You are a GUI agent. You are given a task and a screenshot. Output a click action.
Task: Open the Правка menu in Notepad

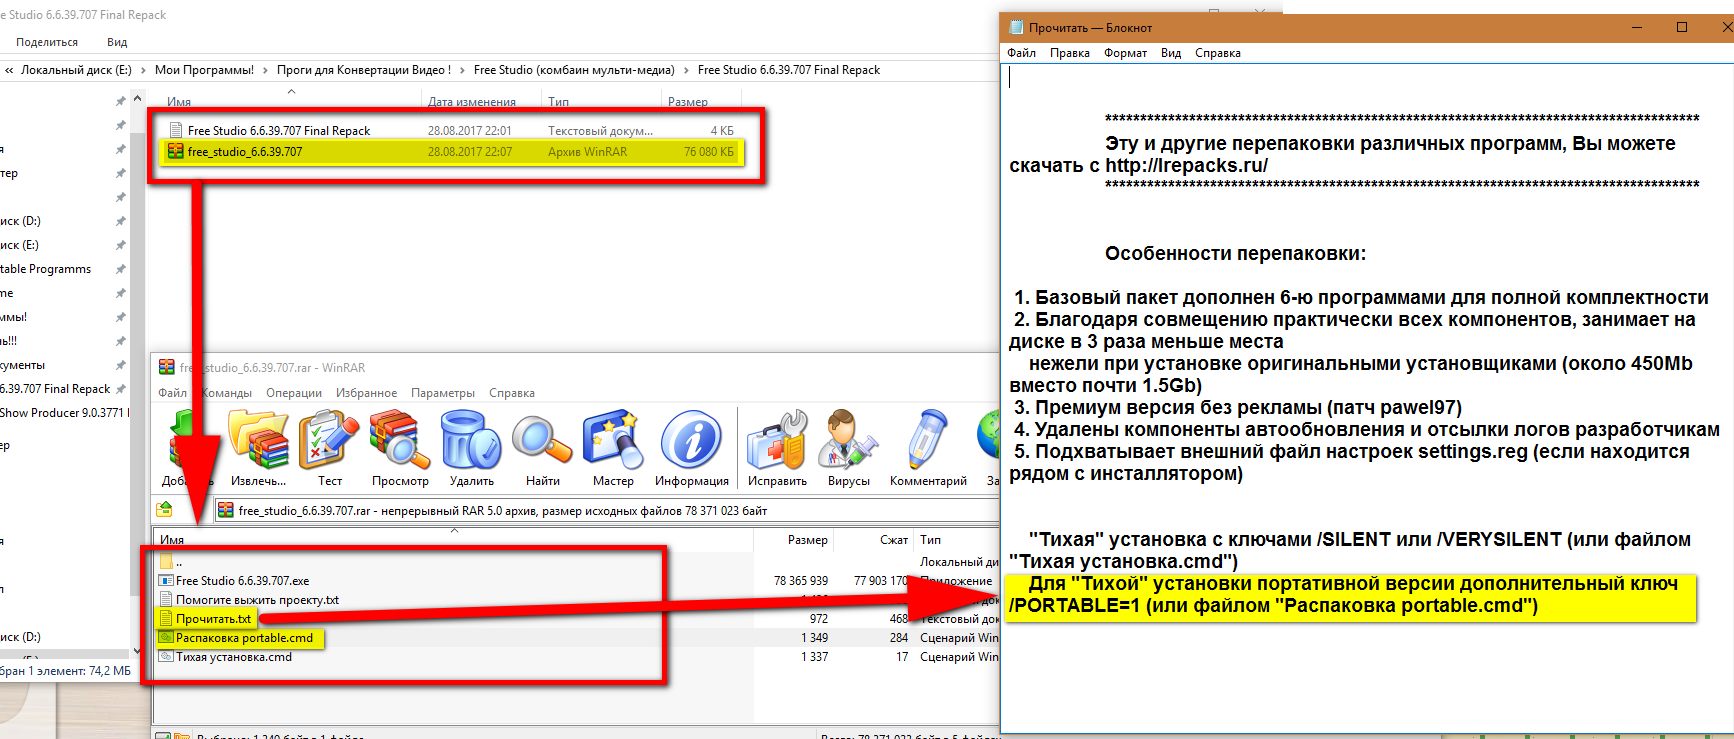pos(1069,53)
